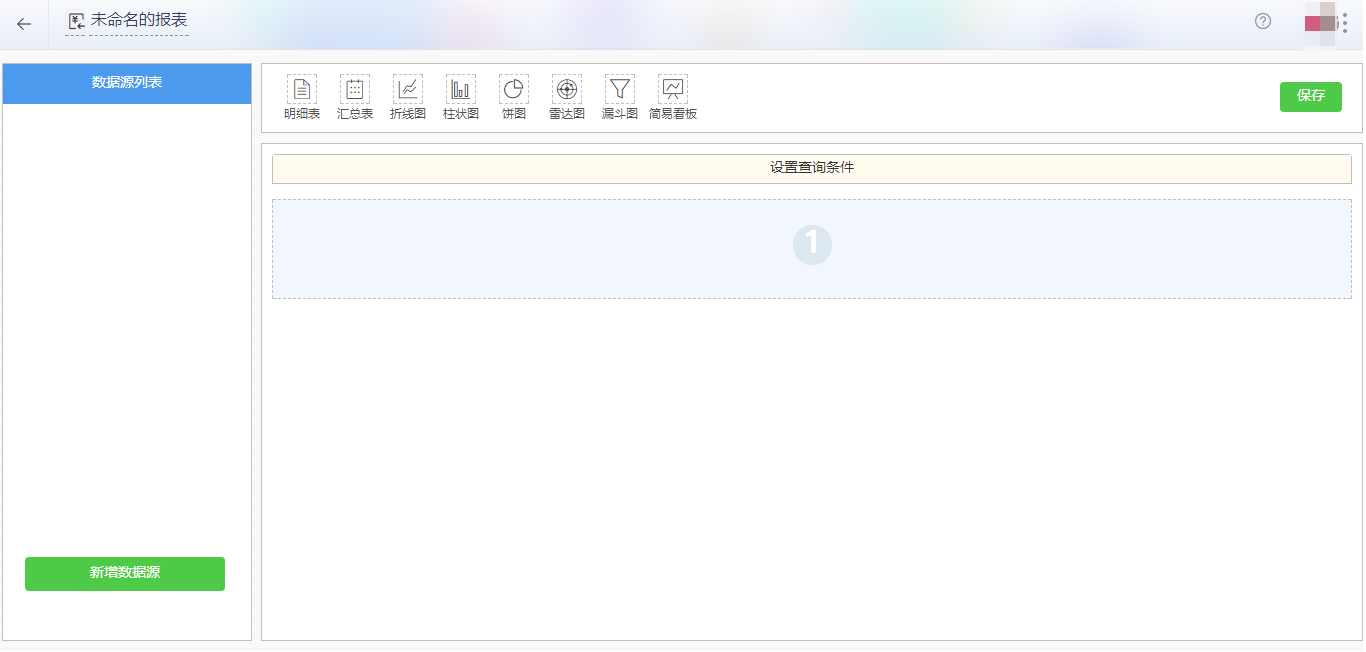
Task: Add a 柱状图 bar chart
Action: pos(460,95)
